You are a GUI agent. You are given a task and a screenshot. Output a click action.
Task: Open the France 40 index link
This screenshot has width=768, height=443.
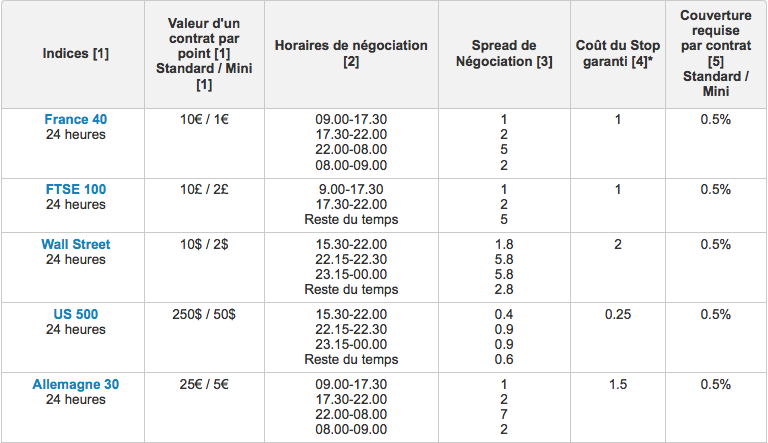coord(75,119)
